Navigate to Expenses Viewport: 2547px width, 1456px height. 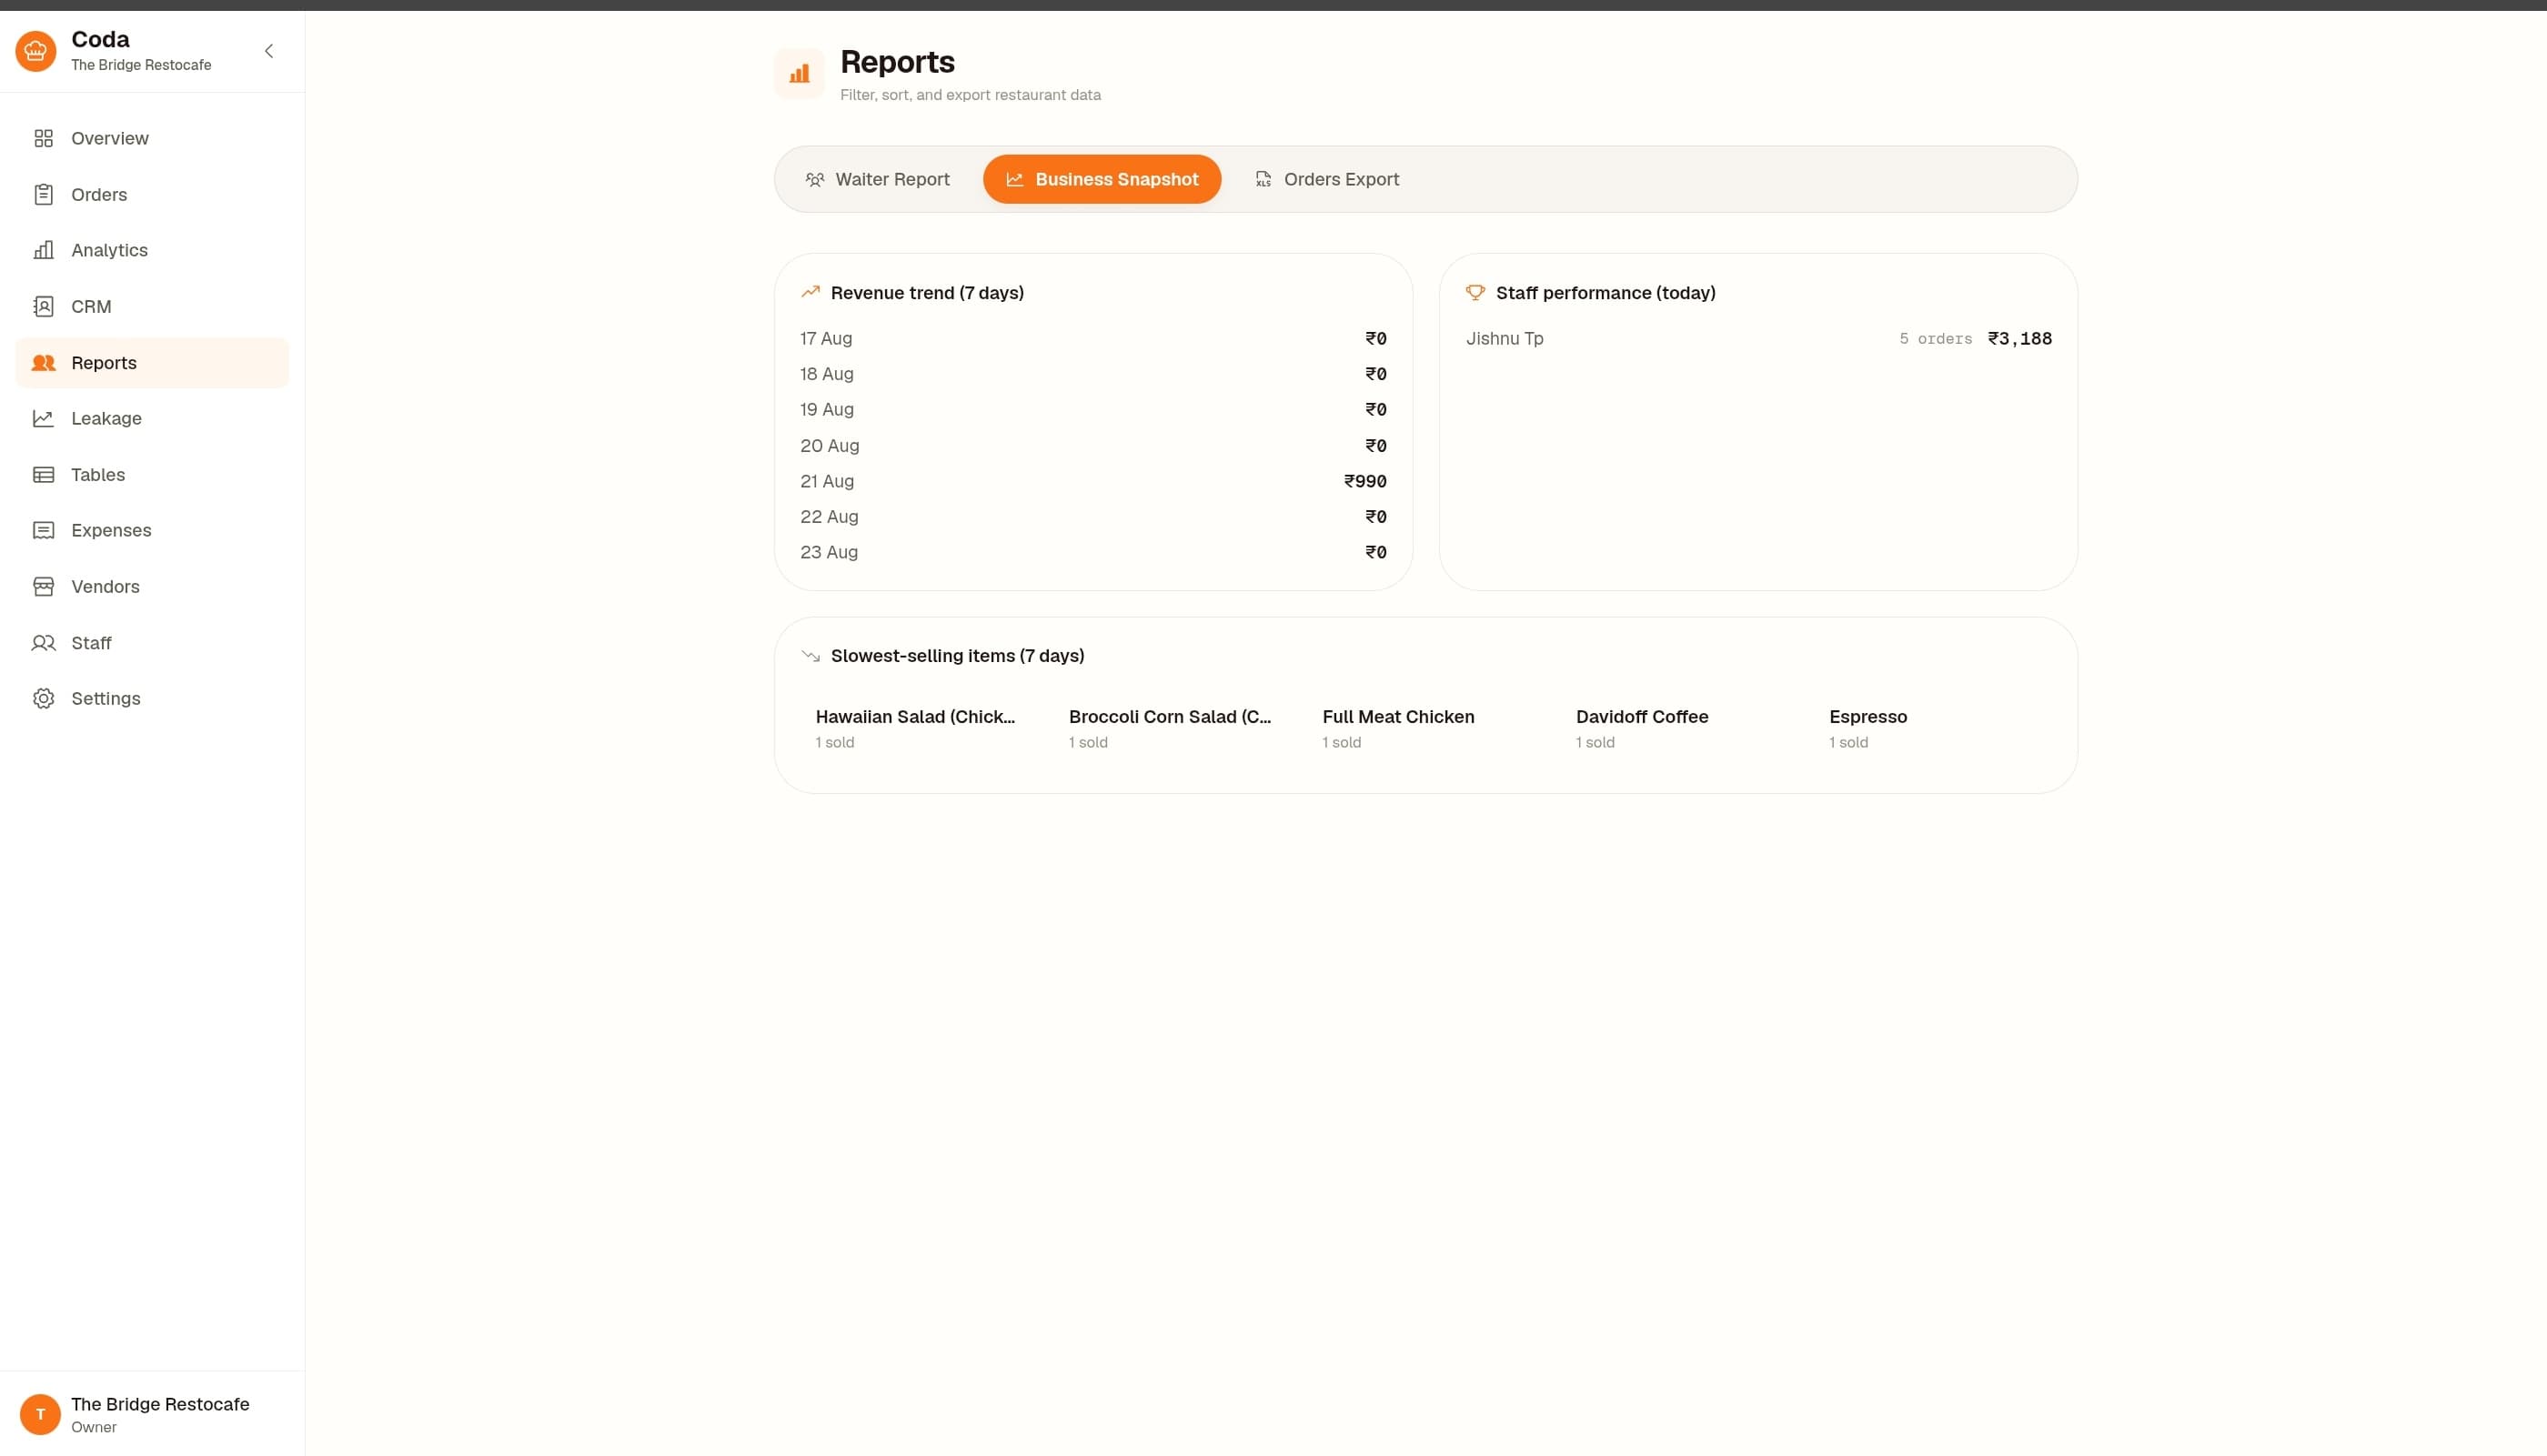click(111, 530)
